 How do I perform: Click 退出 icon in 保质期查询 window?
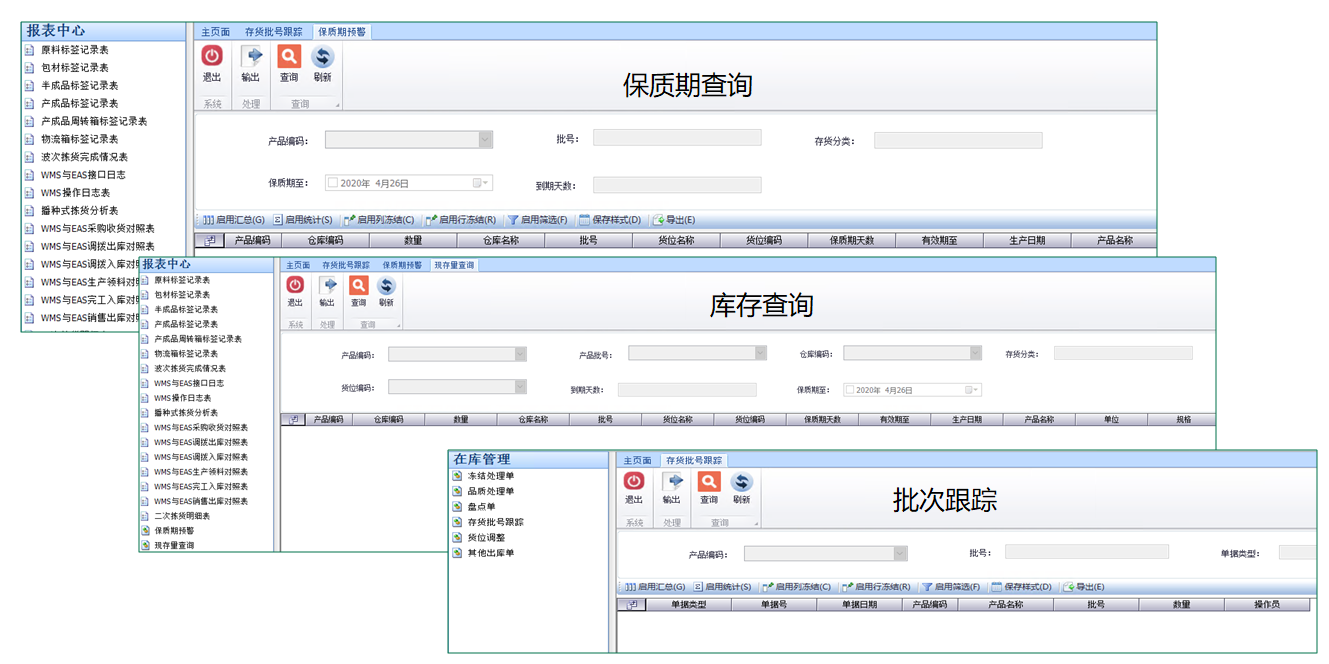[212, 57]
